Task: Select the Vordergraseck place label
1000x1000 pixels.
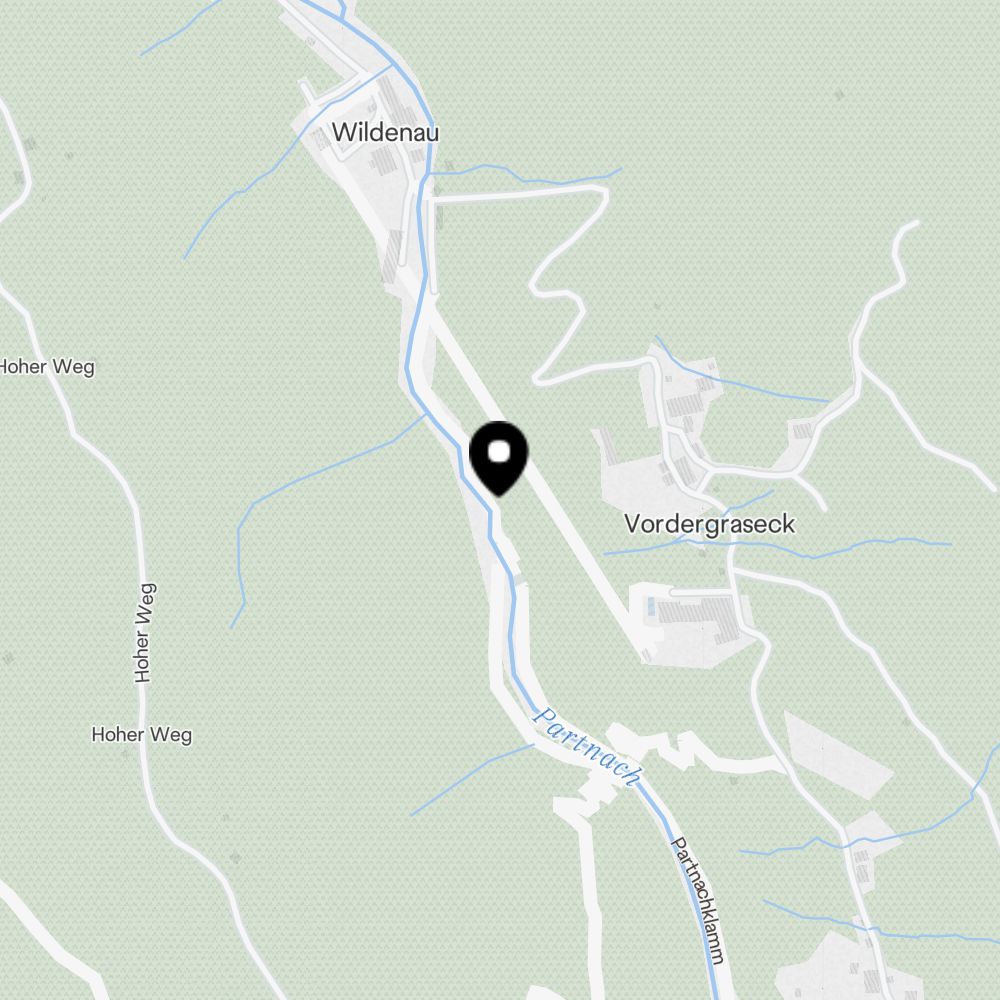Action: tap(709, 524)
